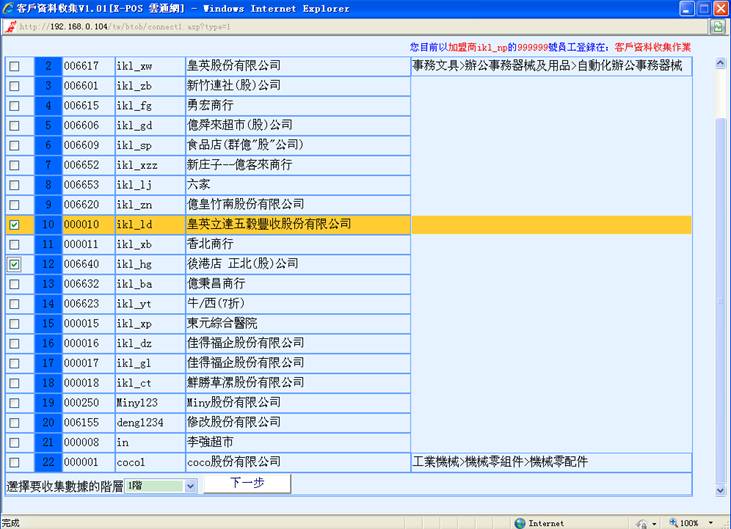Click the protected mode icon in status bar
Viewport: 731px width, 529px height.
[x=639, y=522]
